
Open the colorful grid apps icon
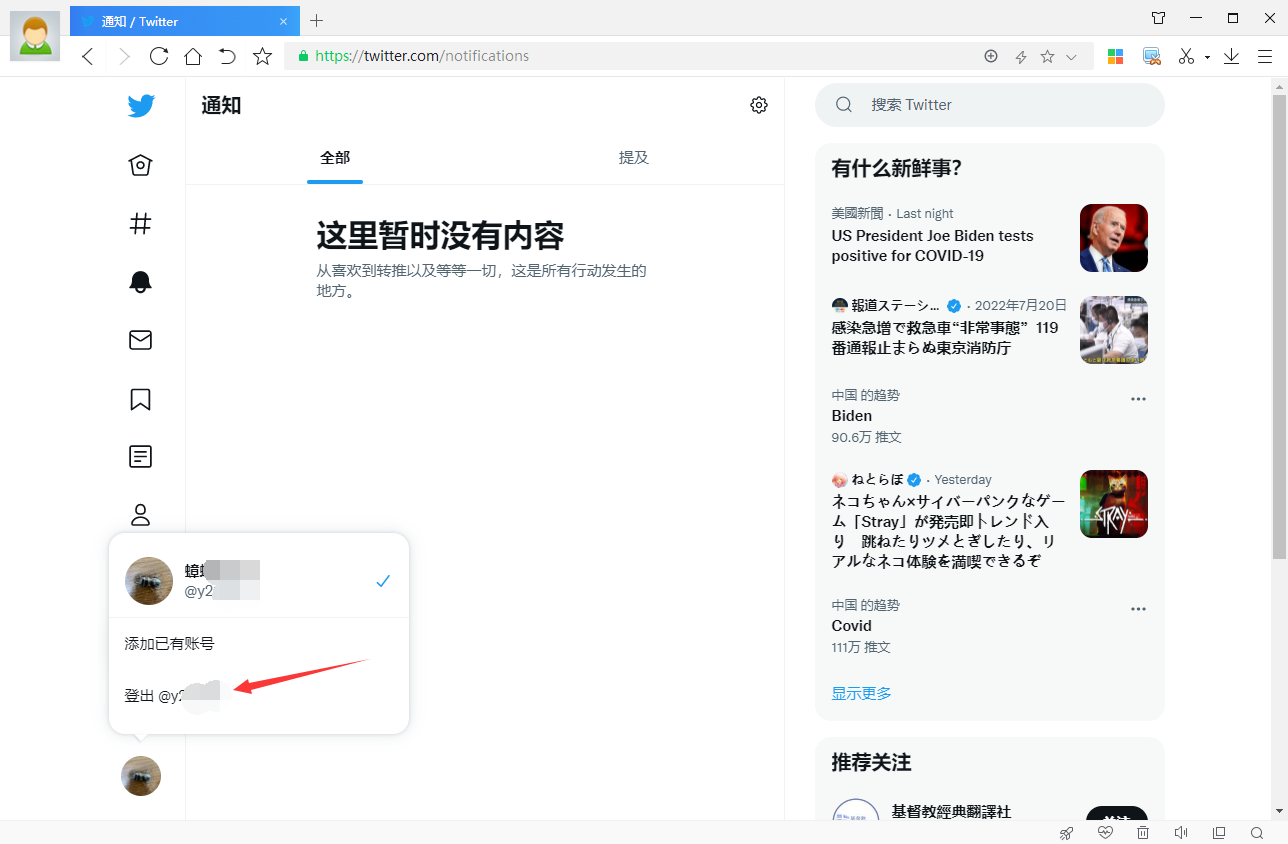click(1116, 57)
